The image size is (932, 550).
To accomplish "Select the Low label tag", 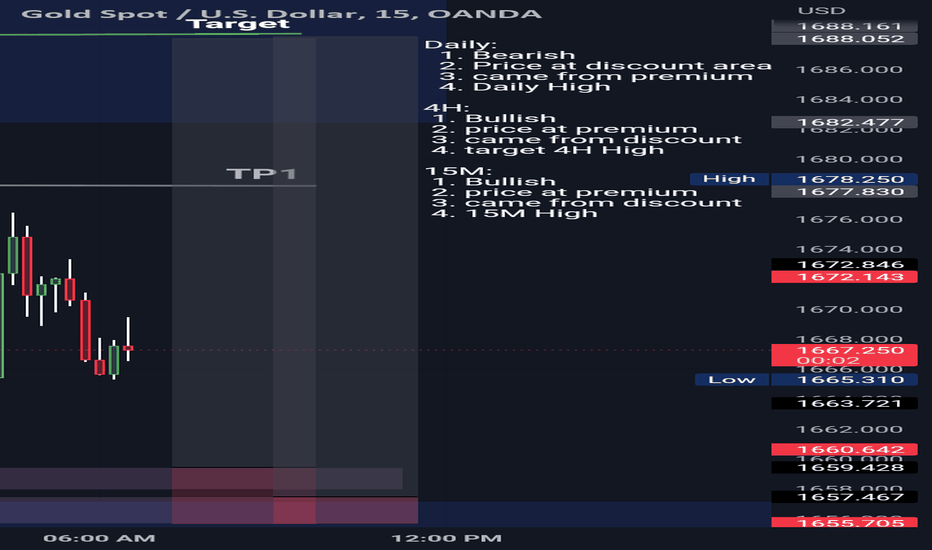I will (732, 379).
